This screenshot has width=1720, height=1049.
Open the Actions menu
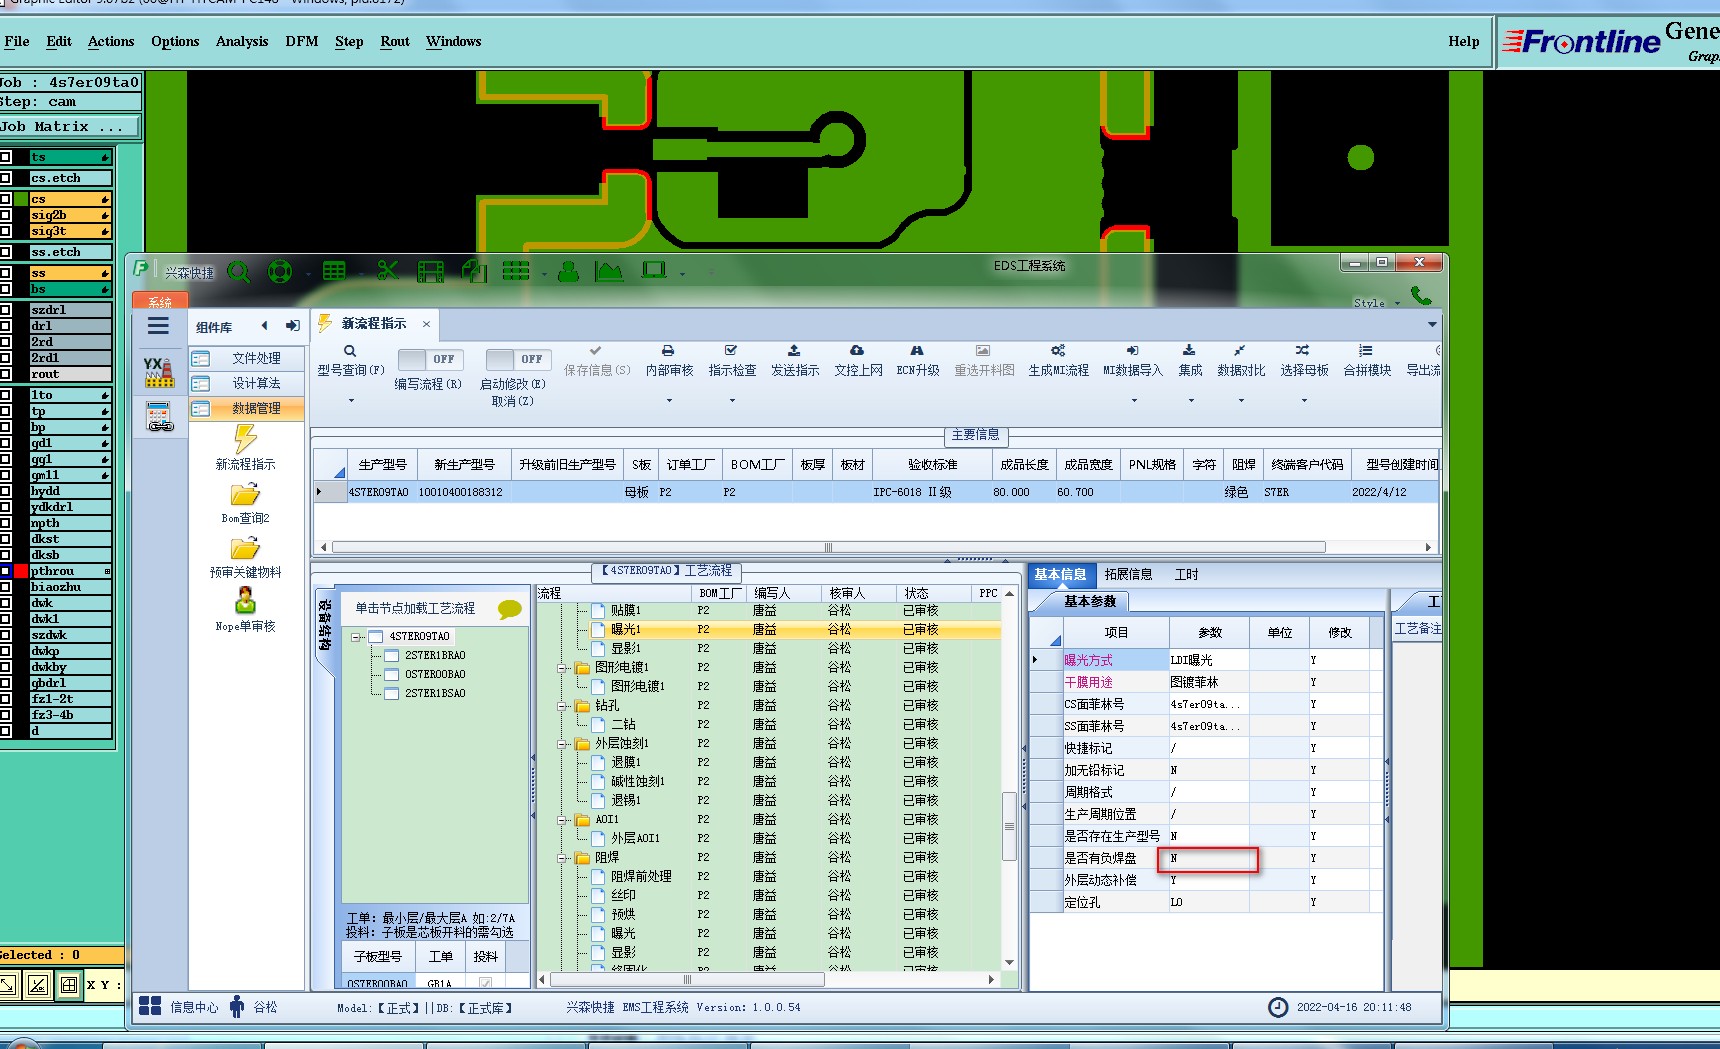tap(111, 42)
